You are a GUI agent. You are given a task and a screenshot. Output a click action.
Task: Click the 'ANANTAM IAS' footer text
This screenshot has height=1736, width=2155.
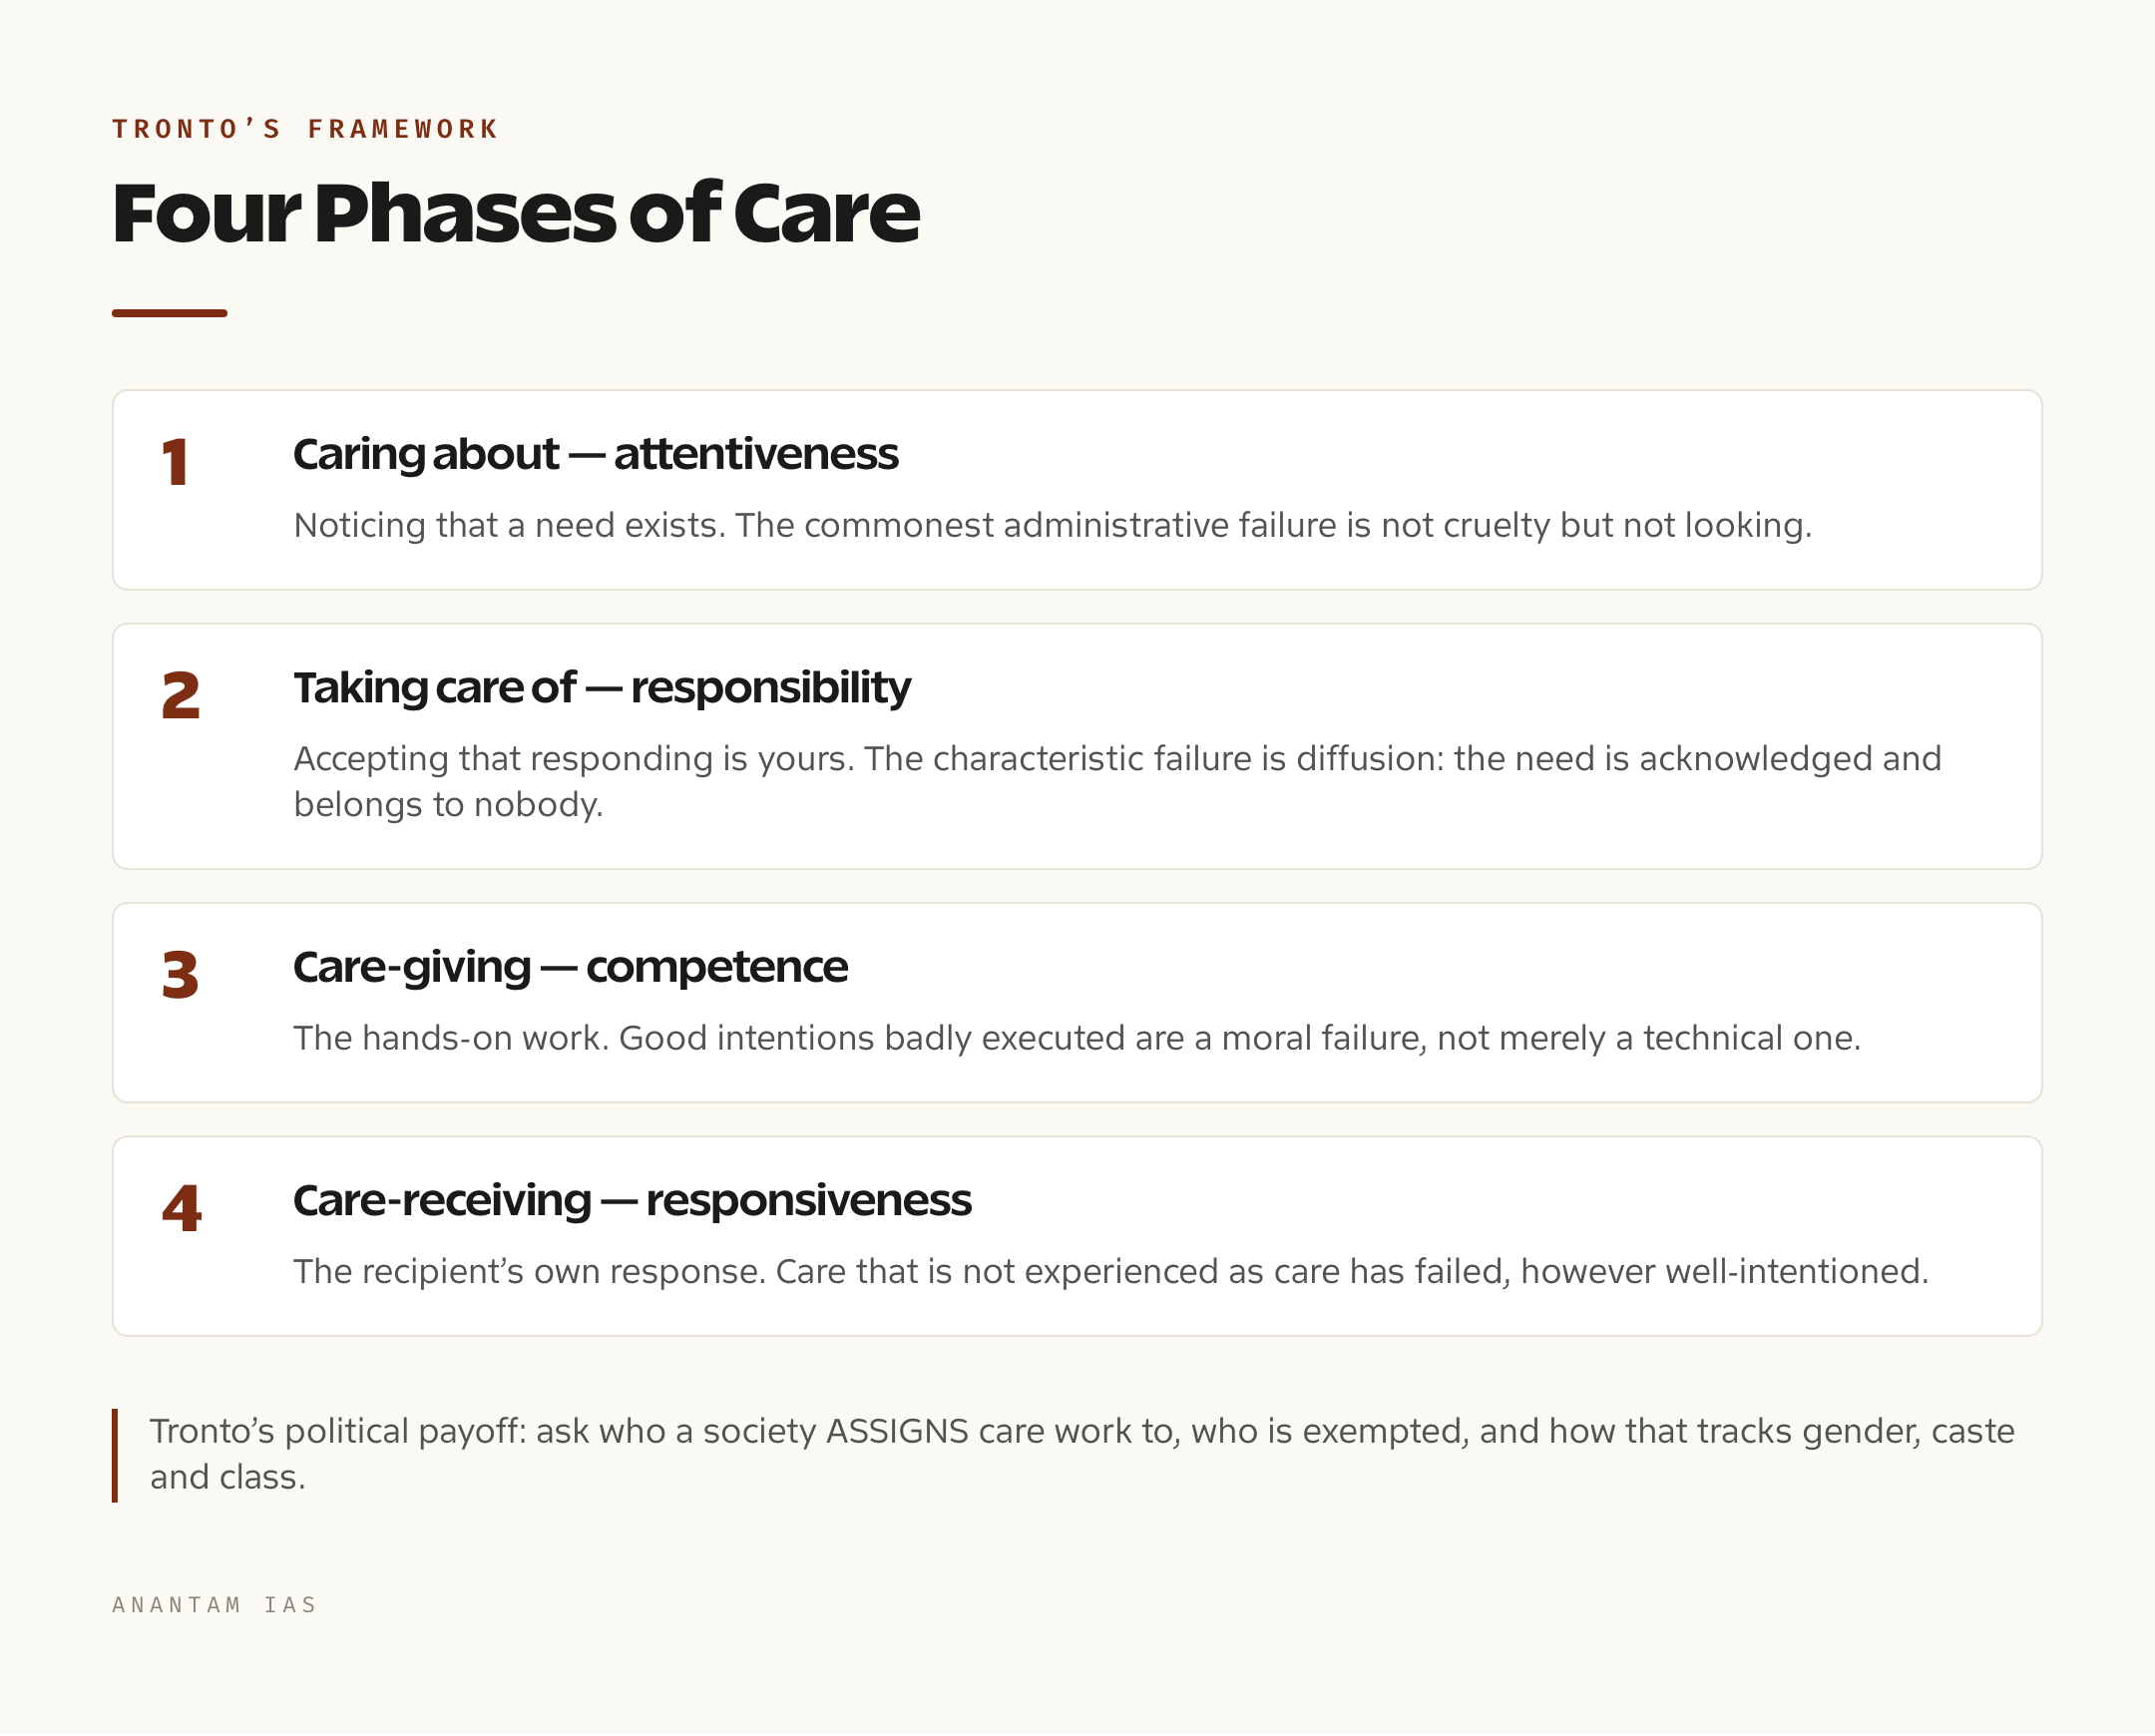(214, 1605)
